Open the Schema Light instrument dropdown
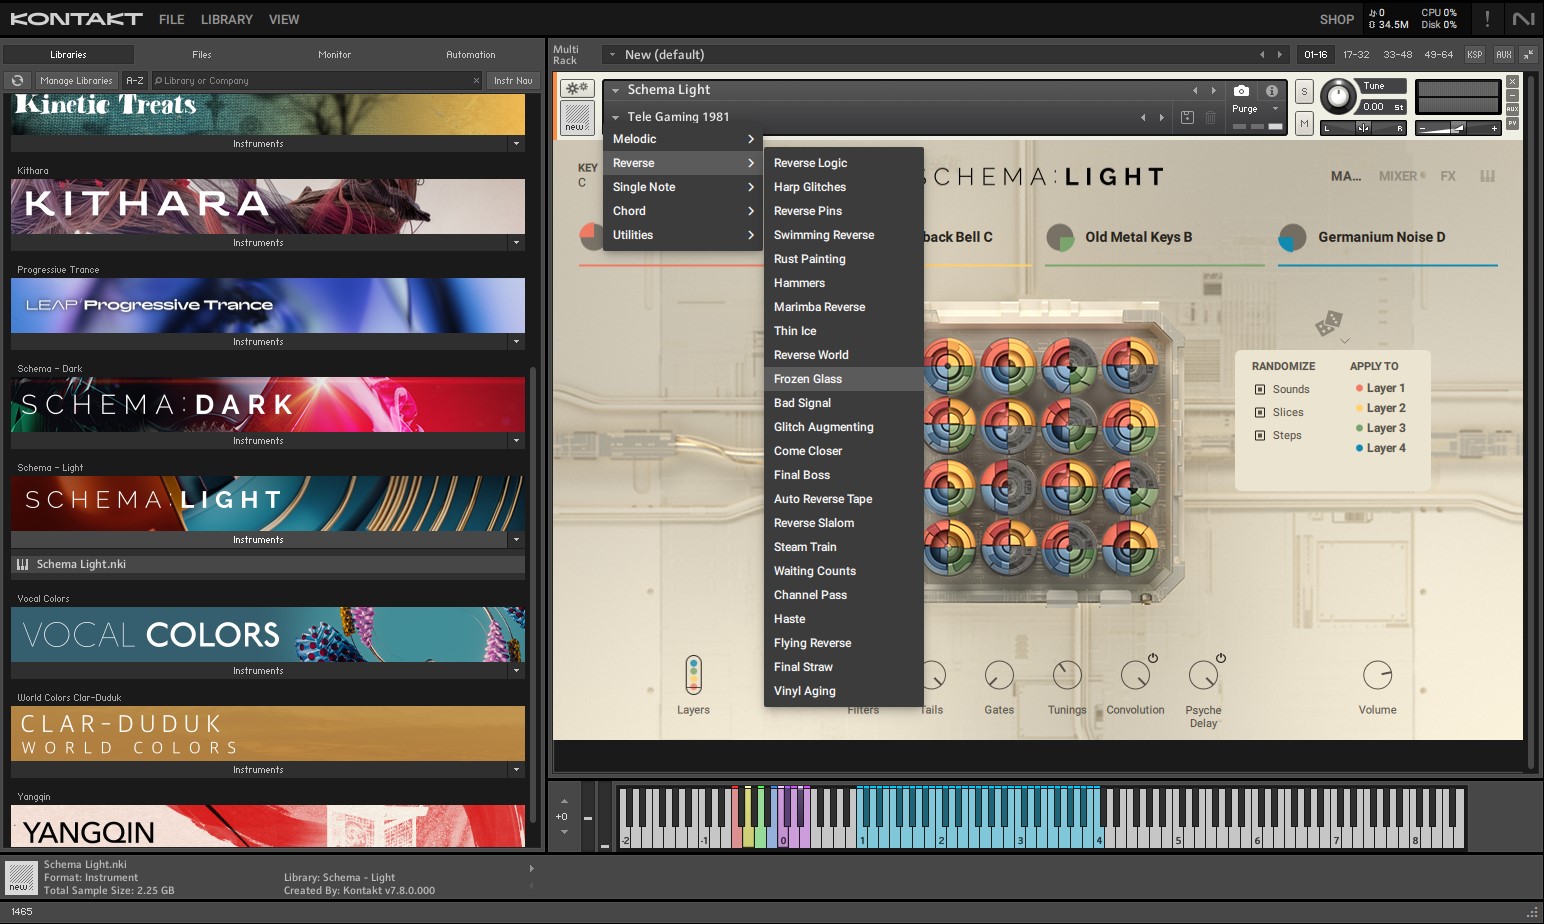The width and height of the screenshot is (1544, 924). [616, 90]
